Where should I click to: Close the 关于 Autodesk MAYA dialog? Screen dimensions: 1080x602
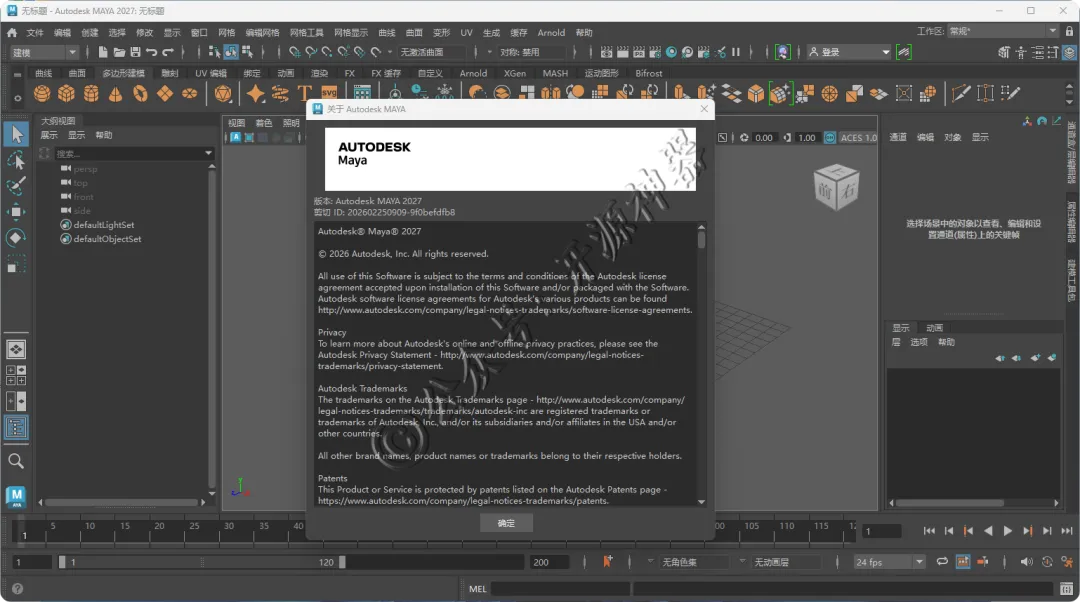704,109
